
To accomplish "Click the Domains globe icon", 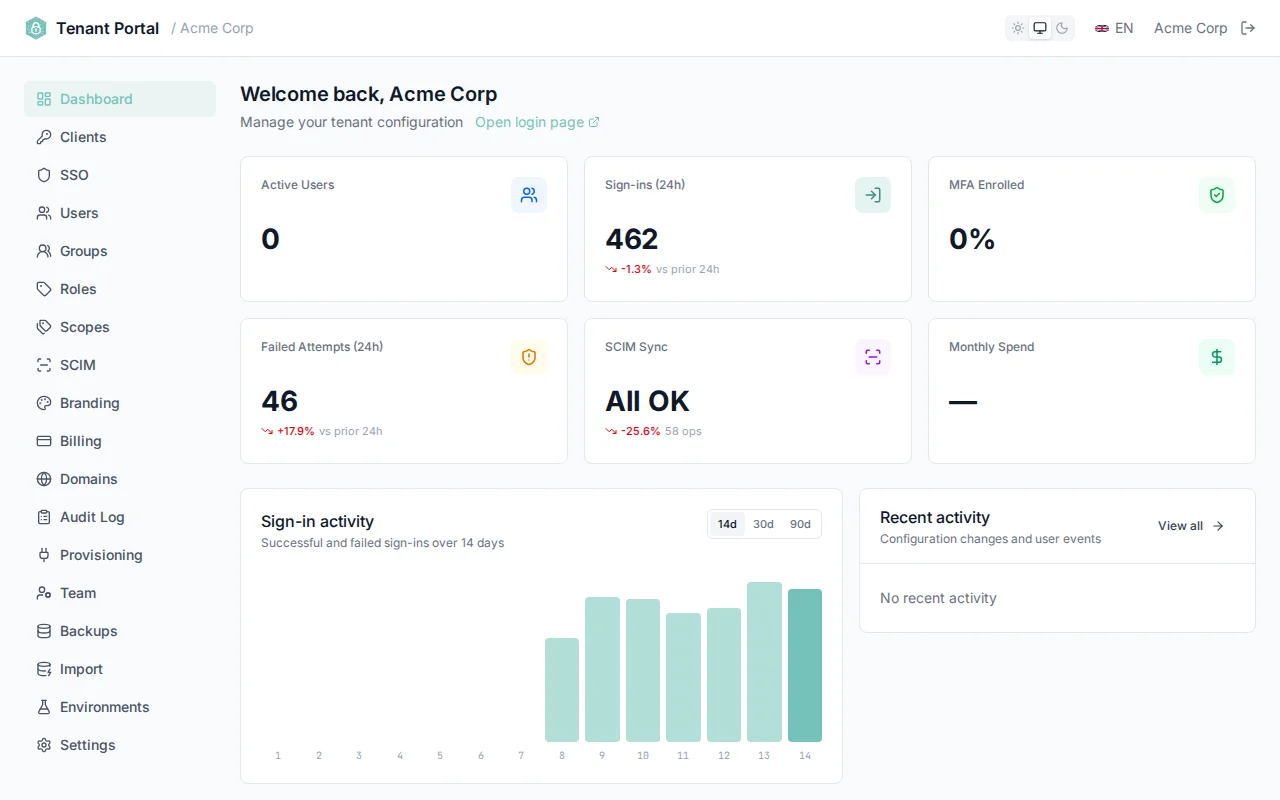I will 44,479.
